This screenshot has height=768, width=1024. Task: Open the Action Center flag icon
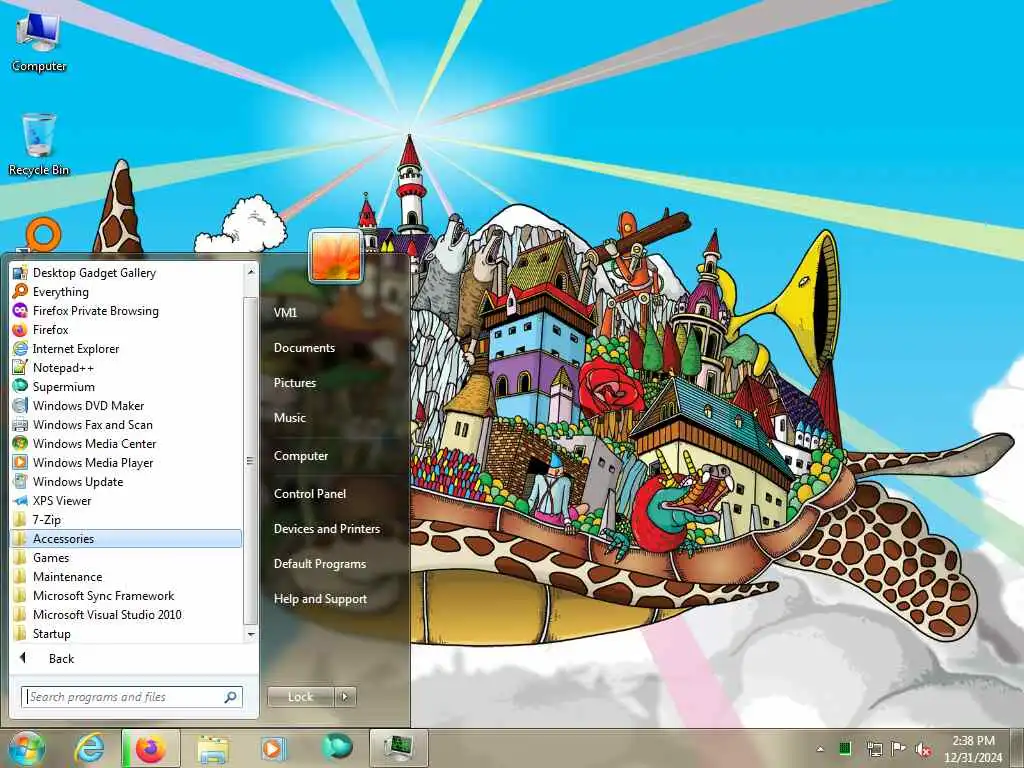pos(899,749)
